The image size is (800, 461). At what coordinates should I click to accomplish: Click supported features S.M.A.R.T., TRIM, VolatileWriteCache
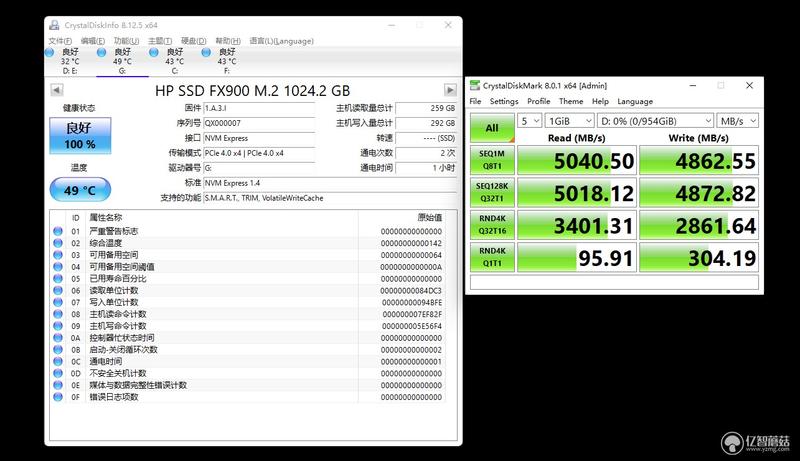pyautogui.click(x=330, y=198)
